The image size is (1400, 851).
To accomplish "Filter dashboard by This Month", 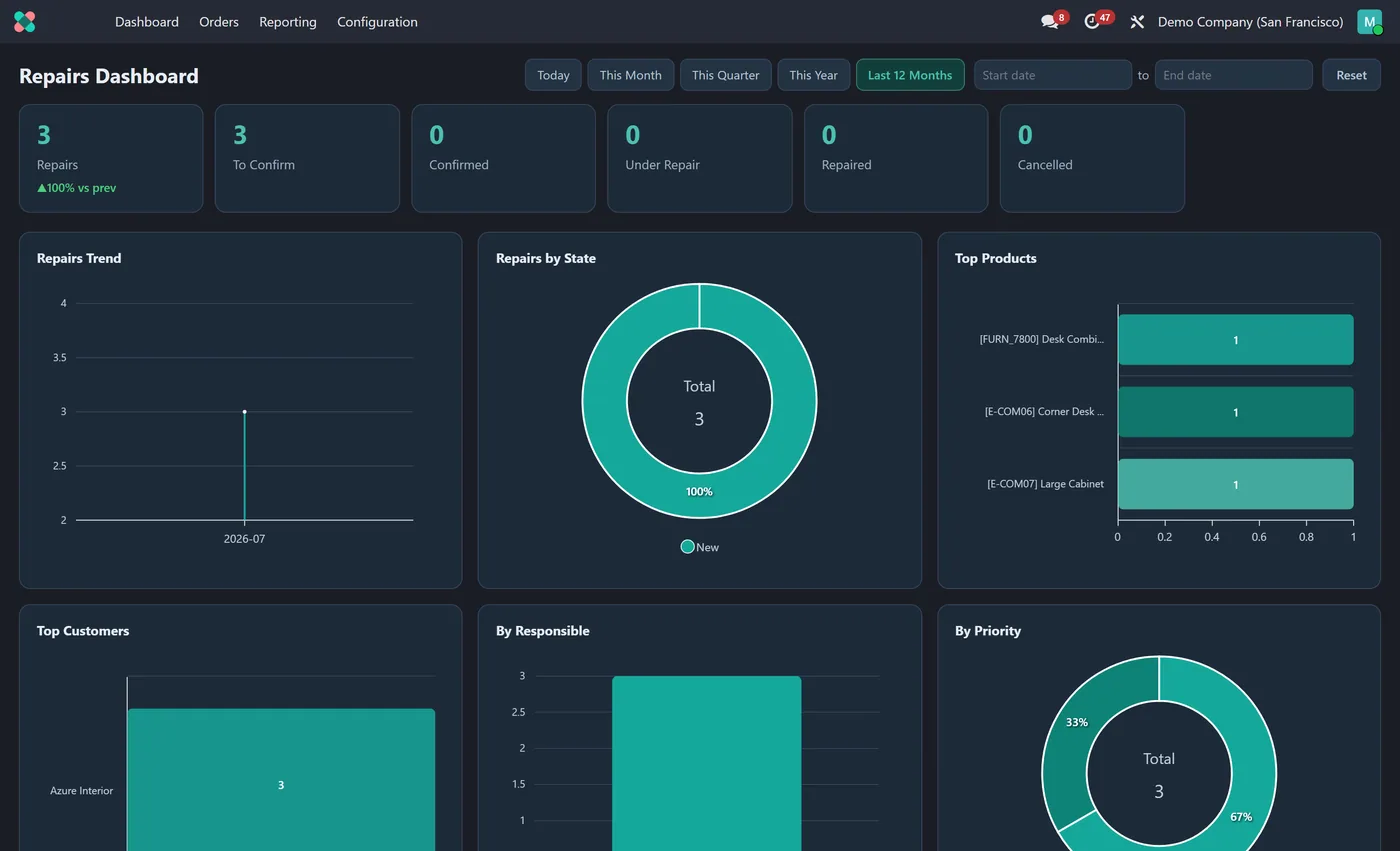I will (631, 75).
